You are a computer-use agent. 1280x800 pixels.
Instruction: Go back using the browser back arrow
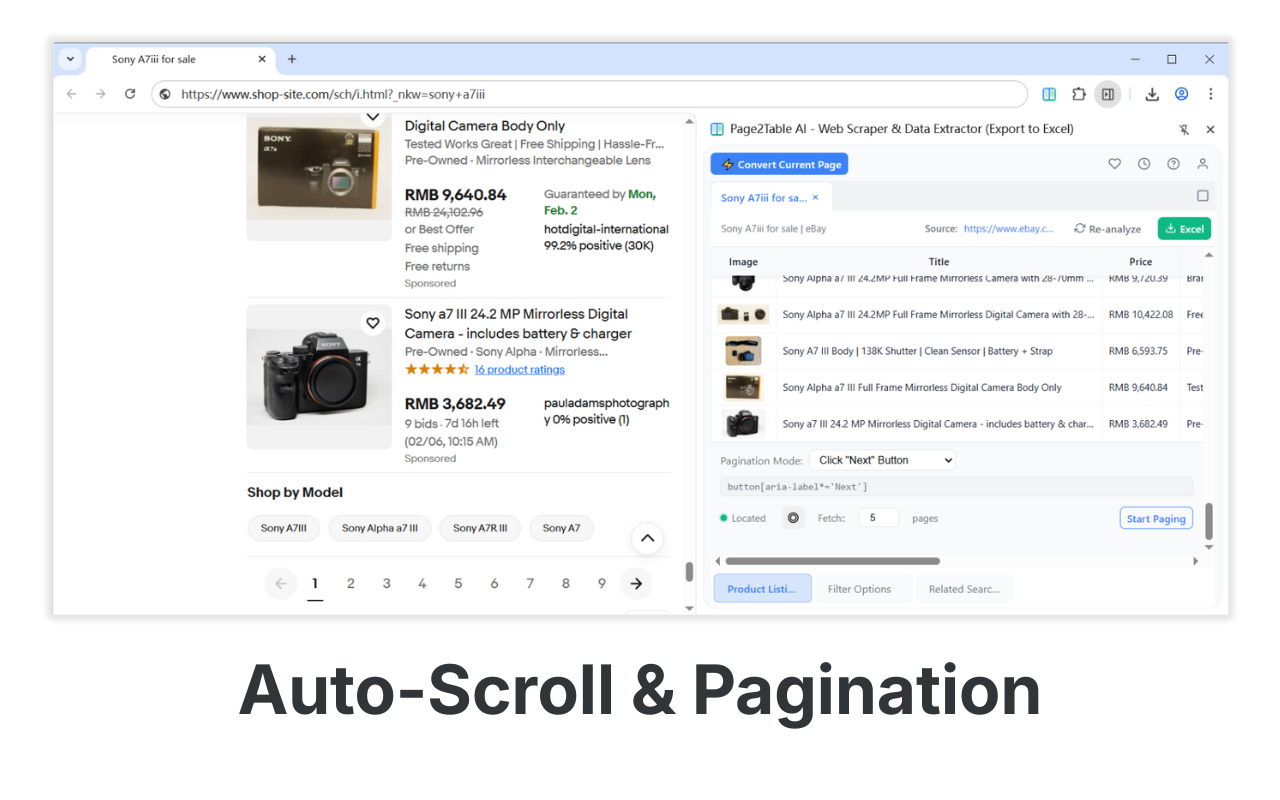(x=71, y=94)
